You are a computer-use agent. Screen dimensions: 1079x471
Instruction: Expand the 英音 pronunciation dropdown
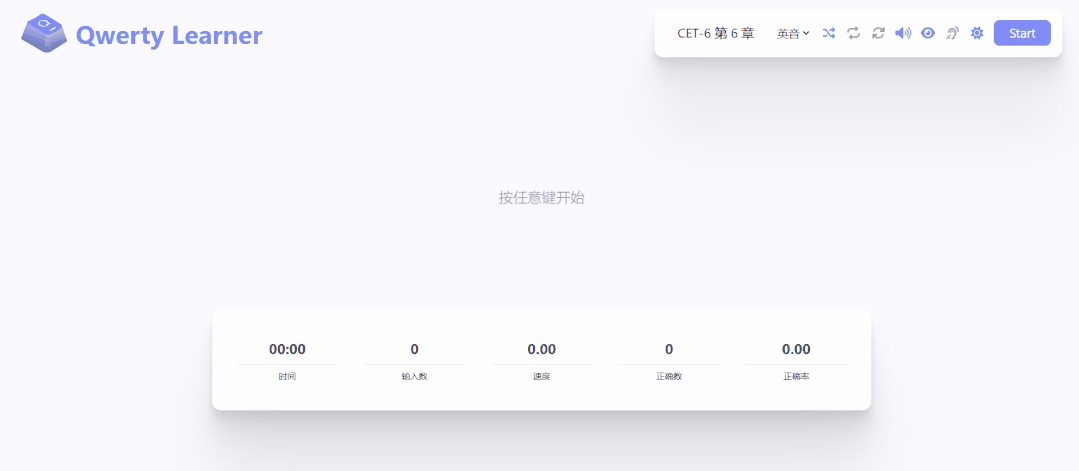coord(793,33)
